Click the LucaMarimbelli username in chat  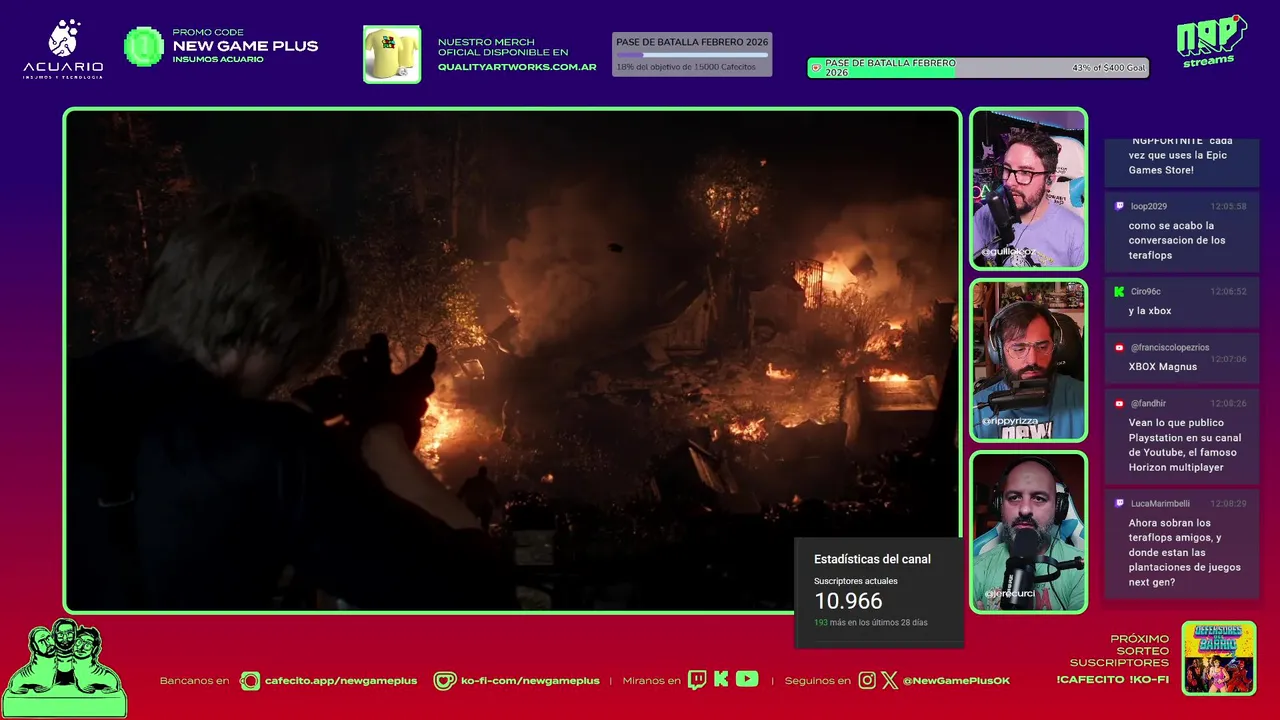tap(1160, 503)
